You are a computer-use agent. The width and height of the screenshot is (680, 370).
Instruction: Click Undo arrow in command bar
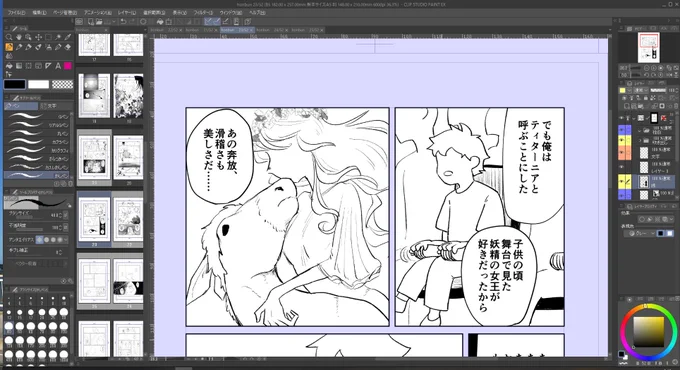tap(123, 21)
